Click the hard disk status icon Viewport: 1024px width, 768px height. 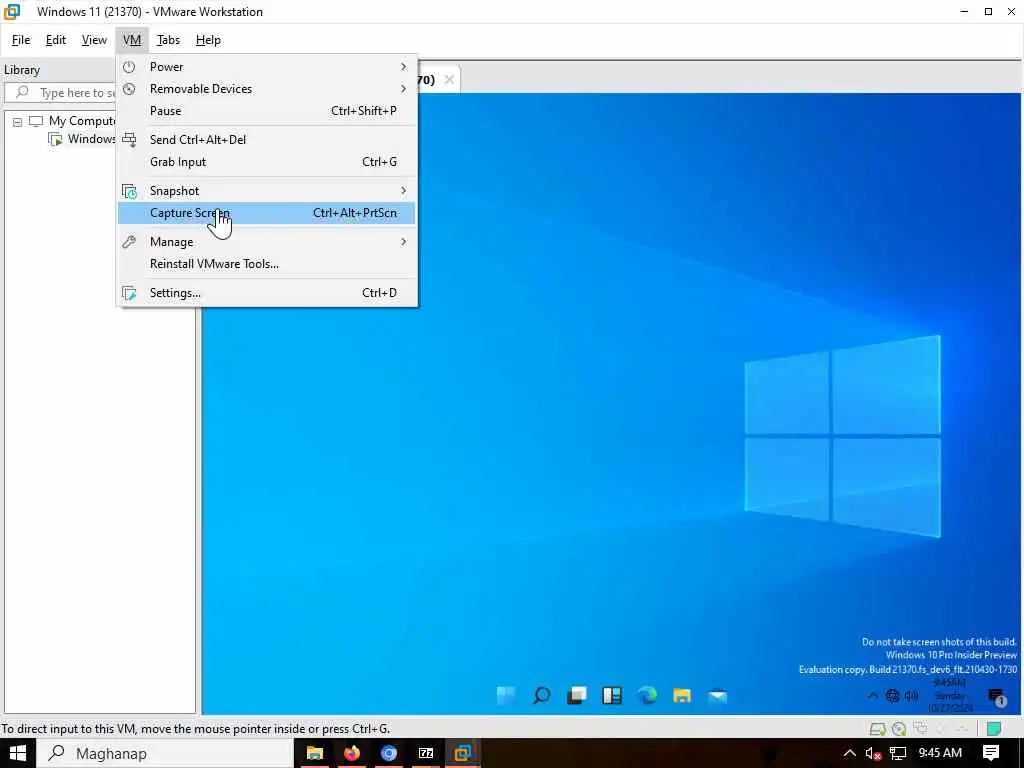tap(878, 729)
